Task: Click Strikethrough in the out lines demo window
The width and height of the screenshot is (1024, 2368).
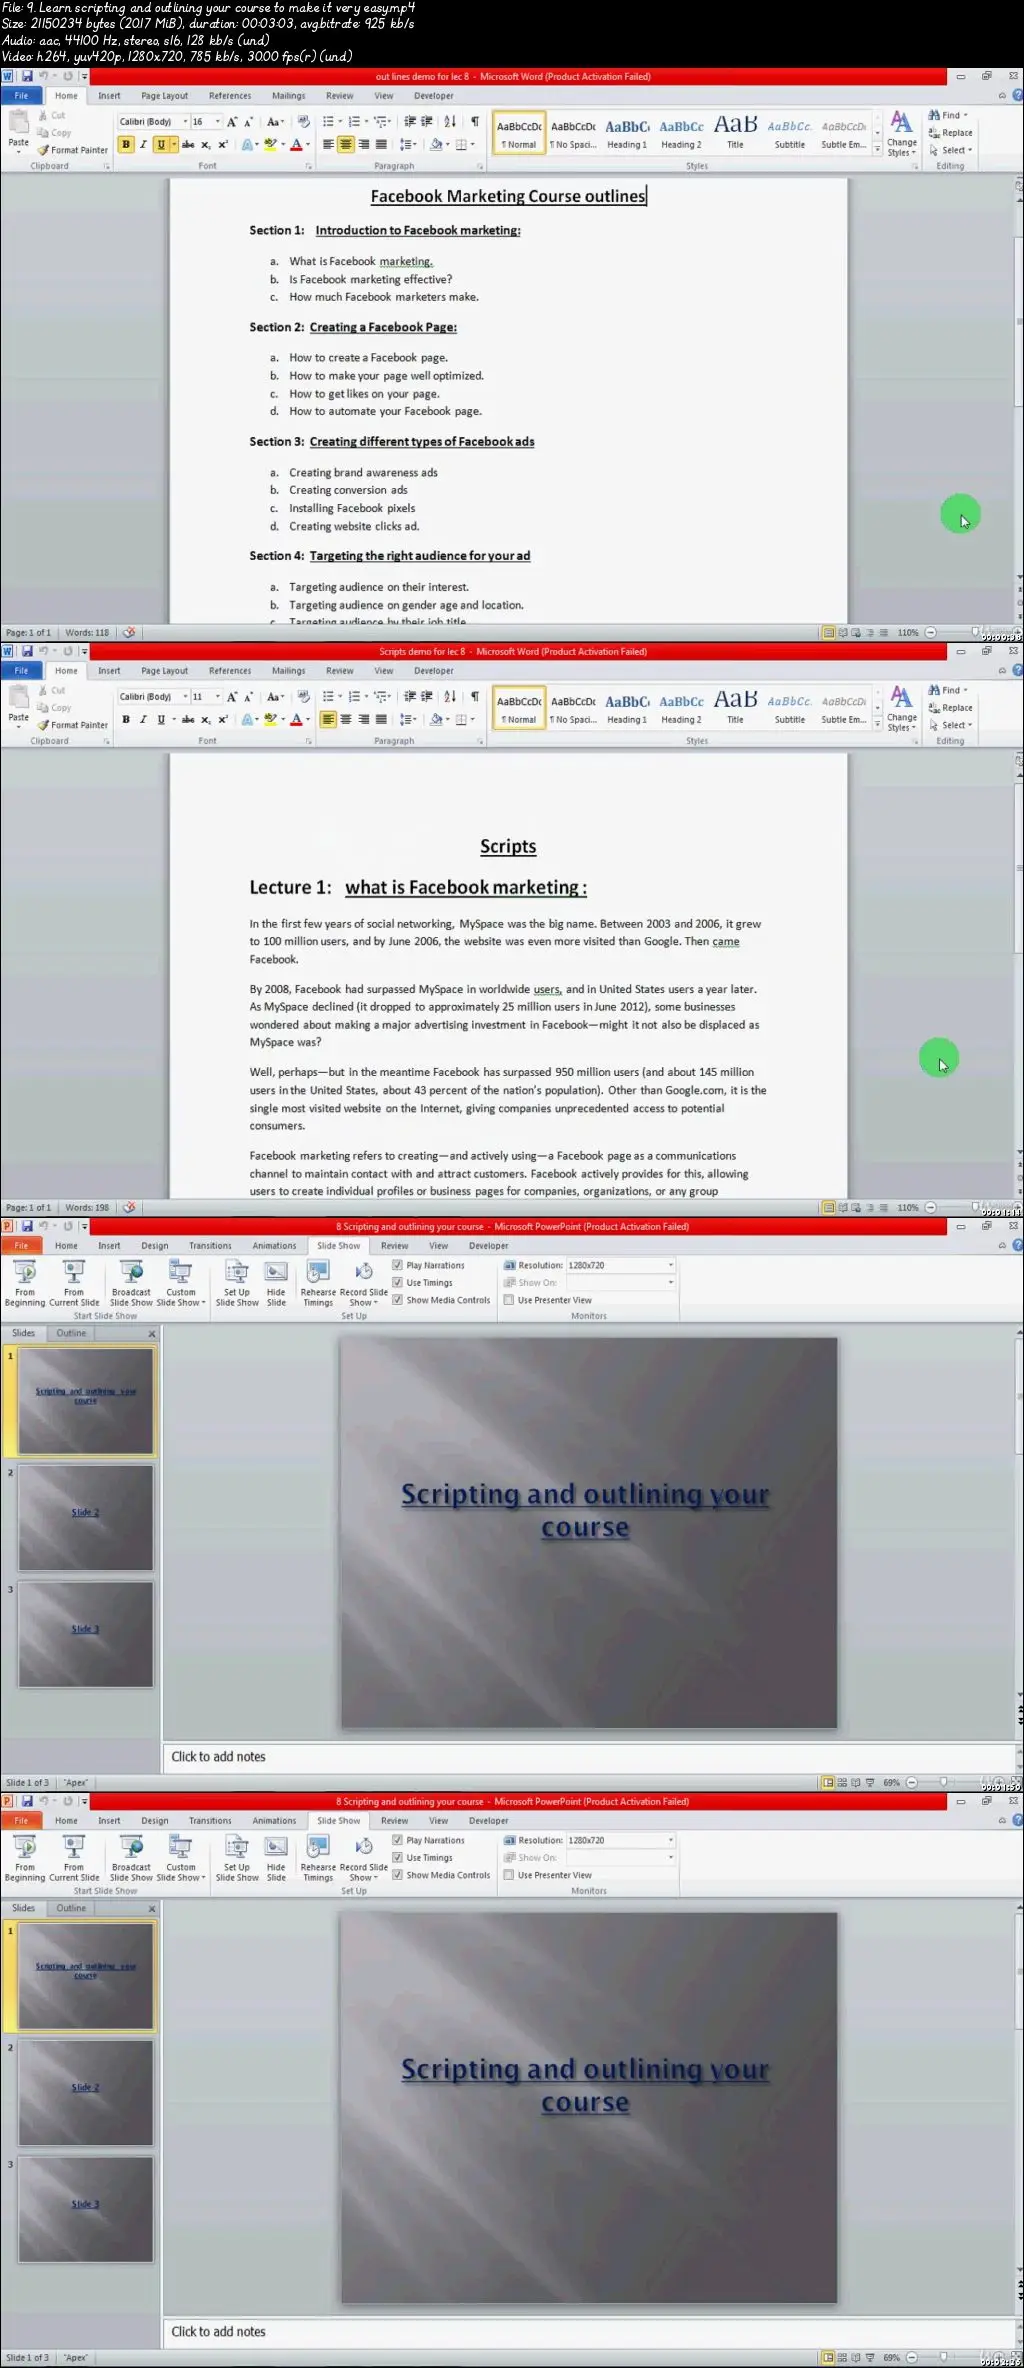Action: [188, 144]
